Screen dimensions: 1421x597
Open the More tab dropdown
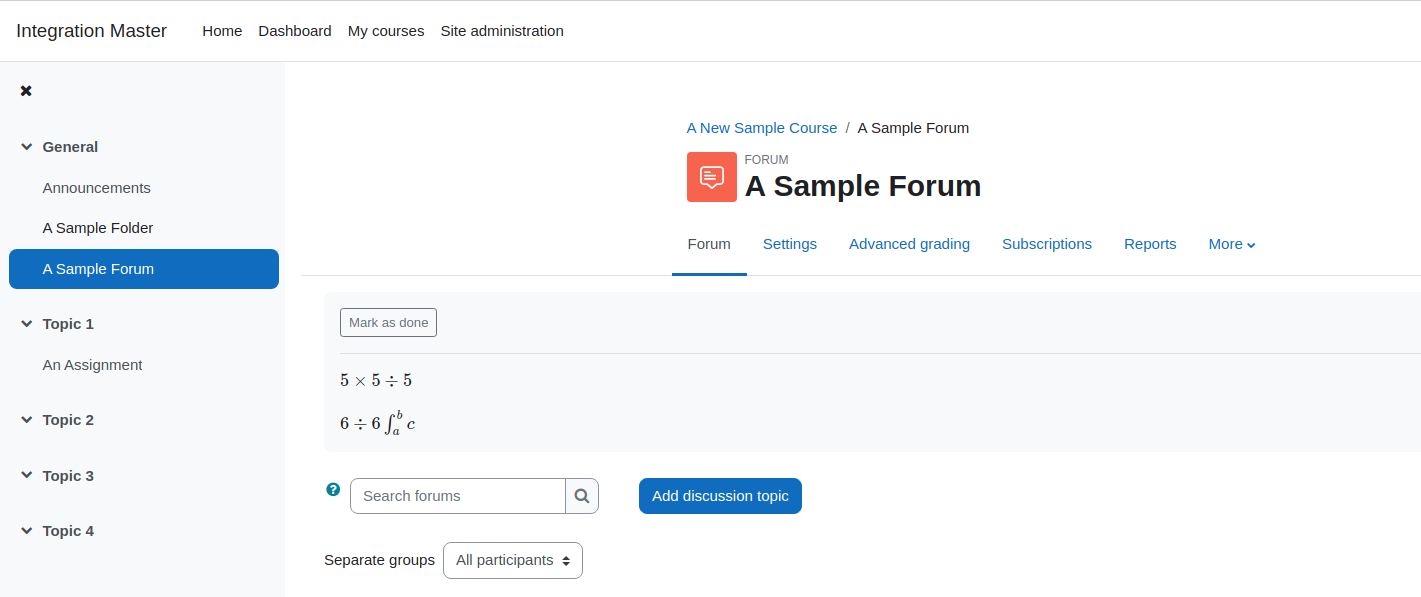click(x=1232, y=244)
